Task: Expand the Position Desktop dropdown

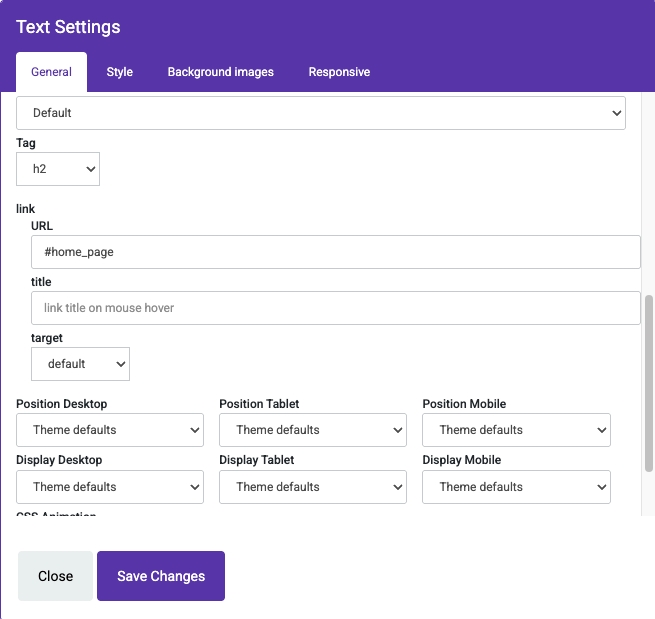Action: point(110,430)
